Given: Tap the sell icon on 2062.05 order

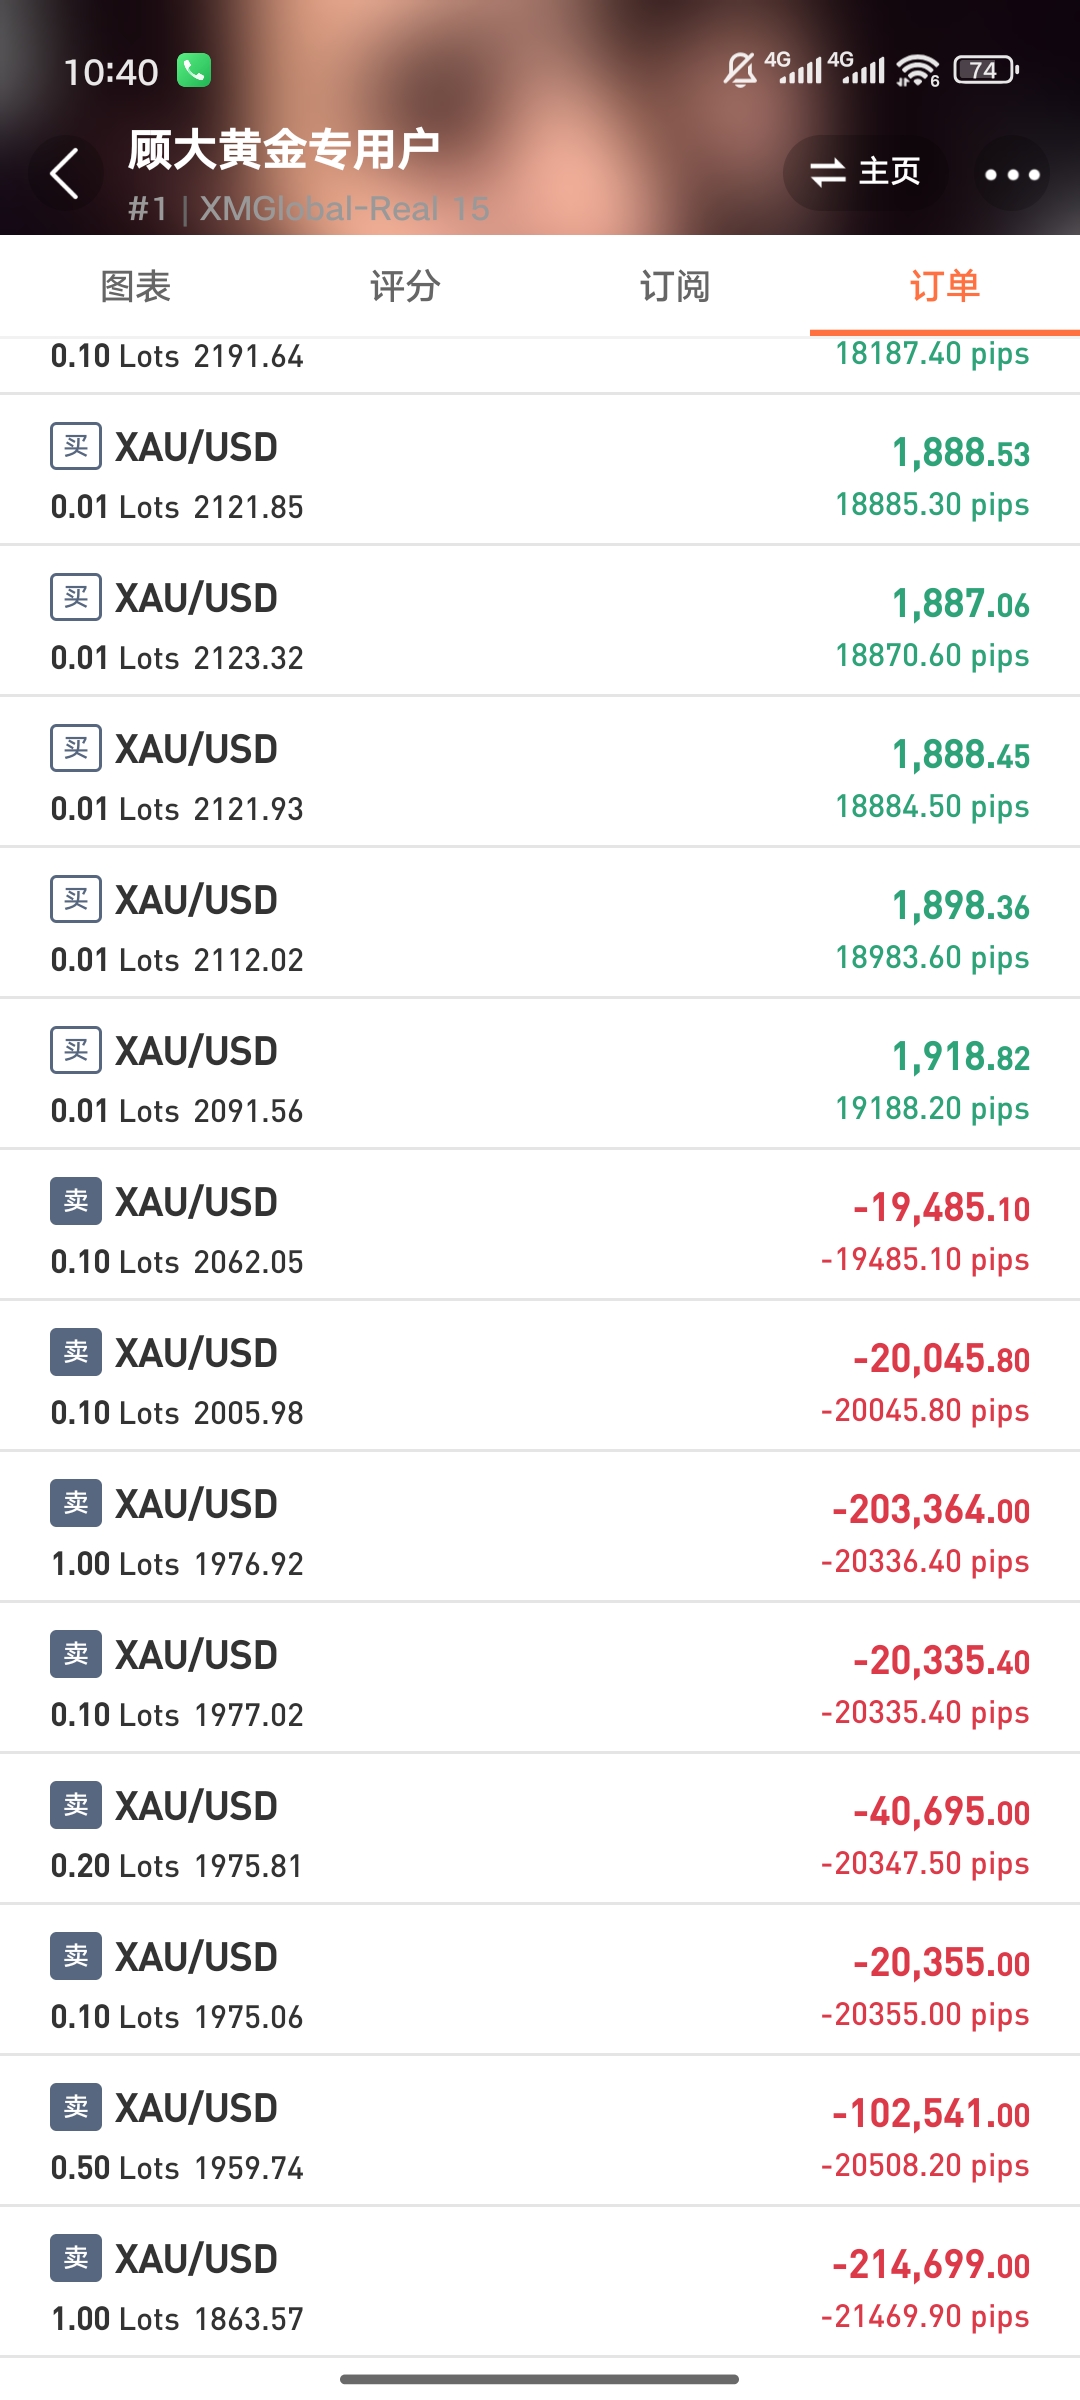Looking at the screenshot, I should point(76,1202).
